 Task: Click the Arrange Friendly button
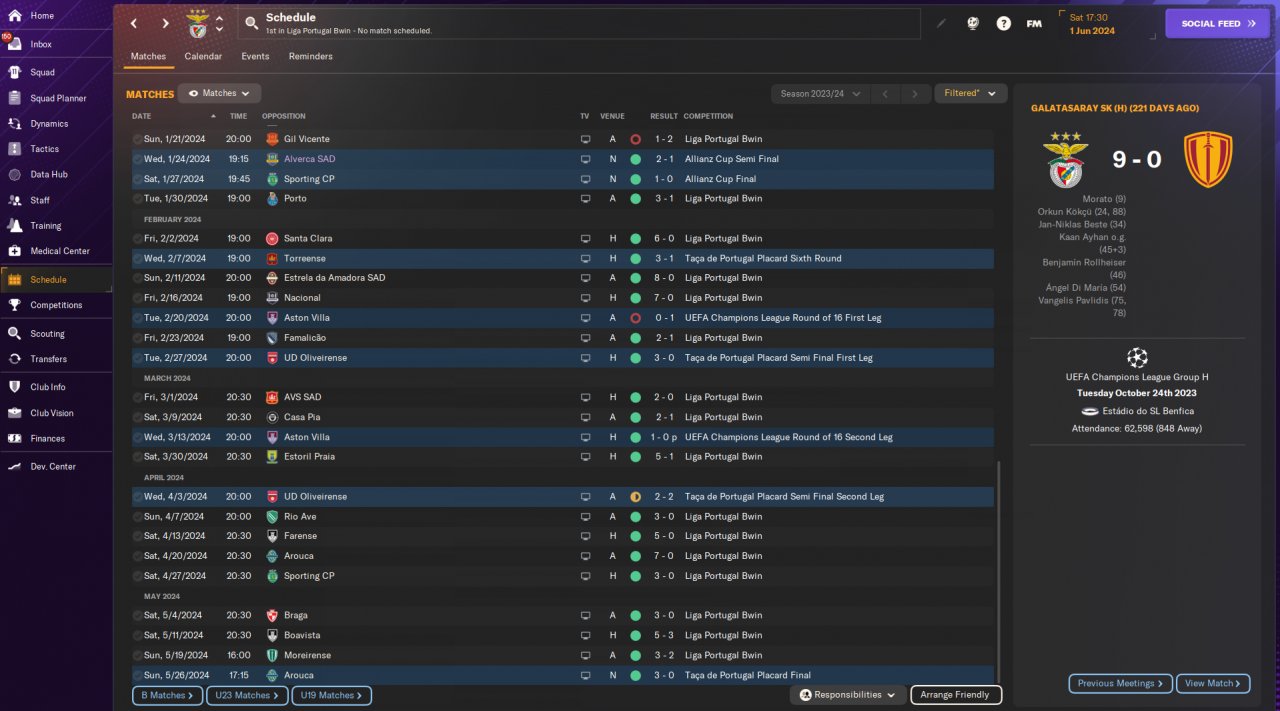955,695
